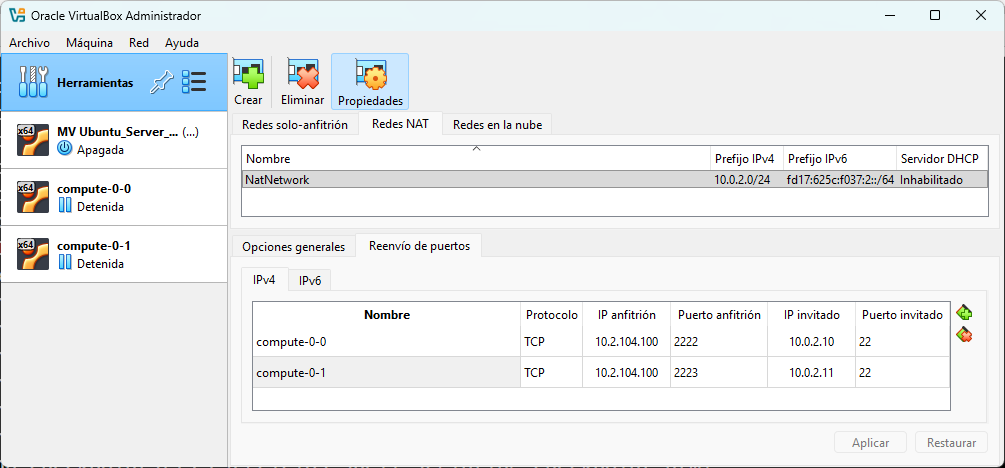Open the Máquina menu

coord(89,43)
